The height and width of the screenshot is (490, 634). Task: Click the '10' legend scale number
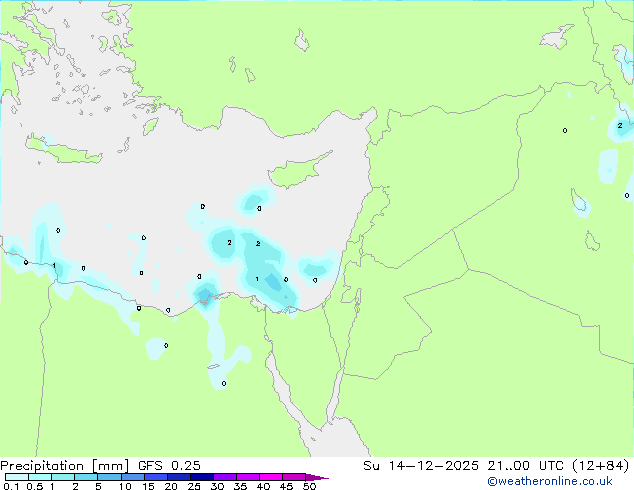coord(125,486)
